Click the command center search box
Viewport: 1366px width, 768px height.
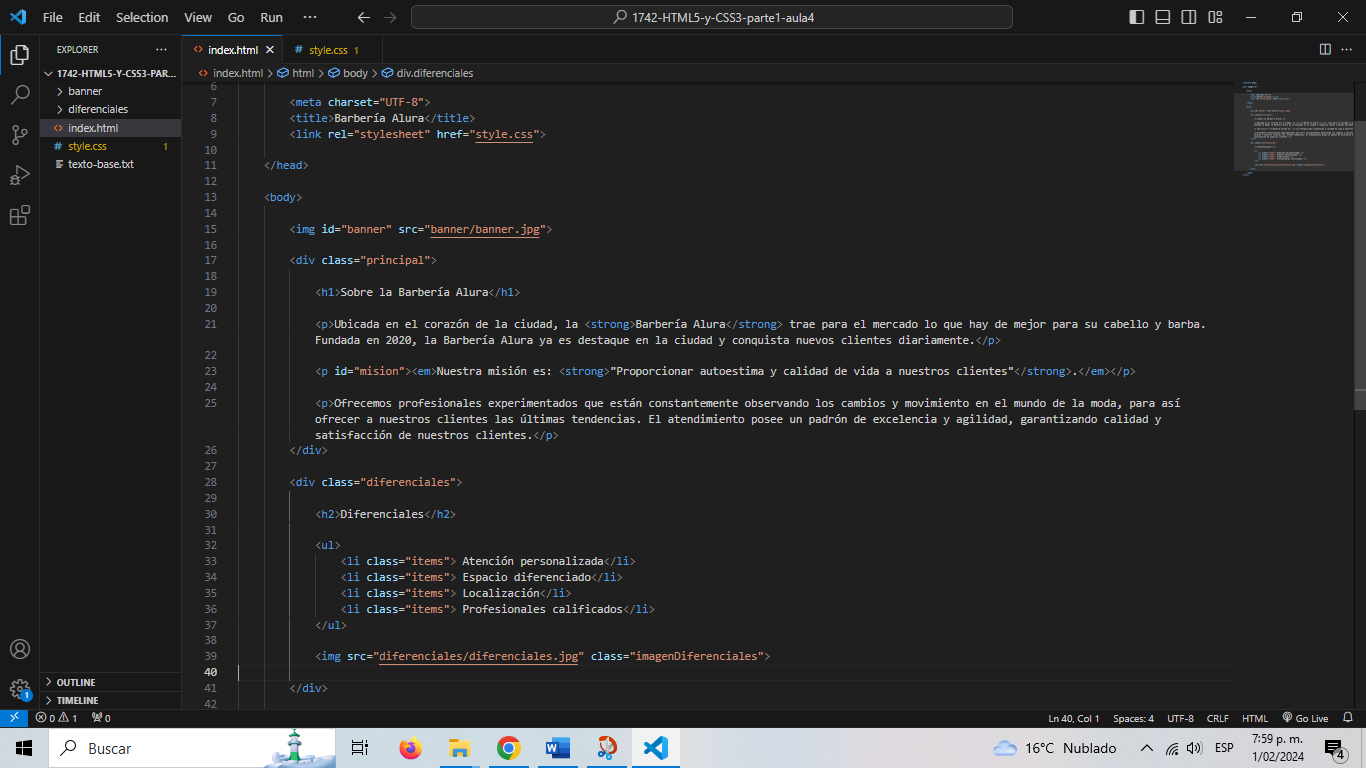click(712, 17)
